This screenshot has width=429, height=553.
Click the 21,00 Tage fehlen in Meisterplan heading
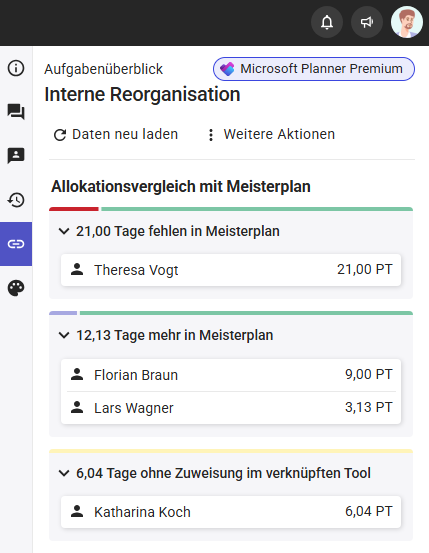[x=178, y=231]
